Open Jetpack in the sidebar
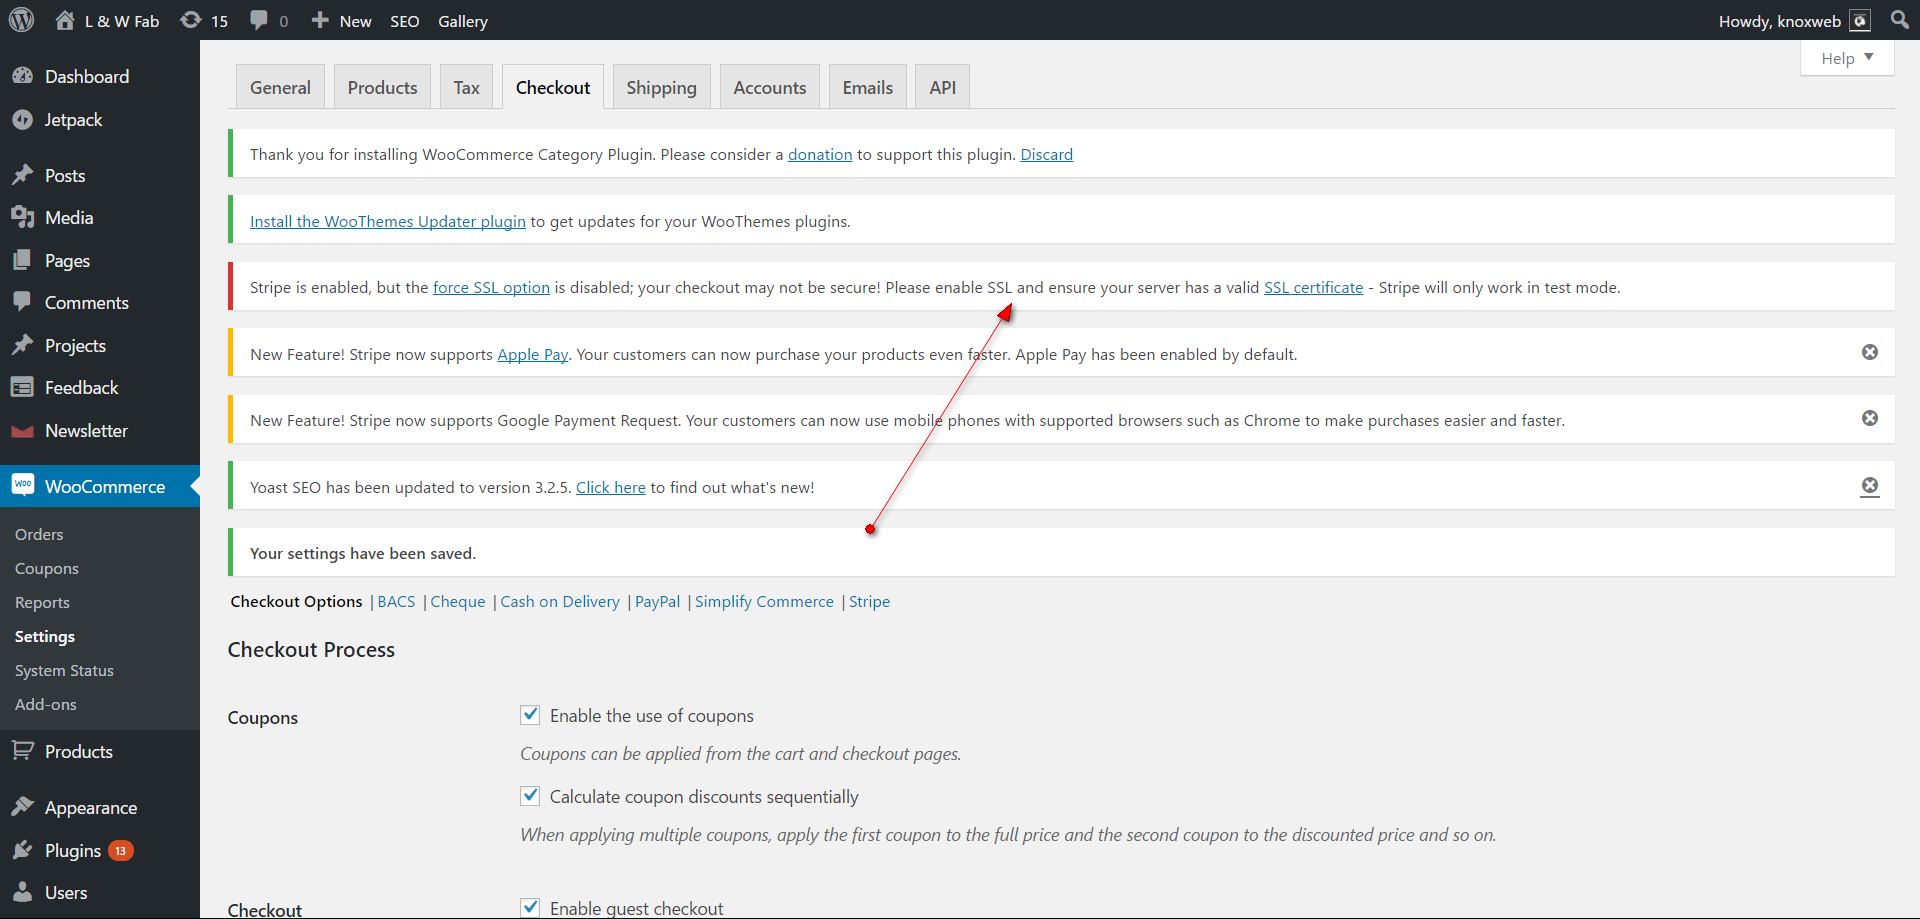This screenshot has width=1920, height=919. (x=73, y=120)
